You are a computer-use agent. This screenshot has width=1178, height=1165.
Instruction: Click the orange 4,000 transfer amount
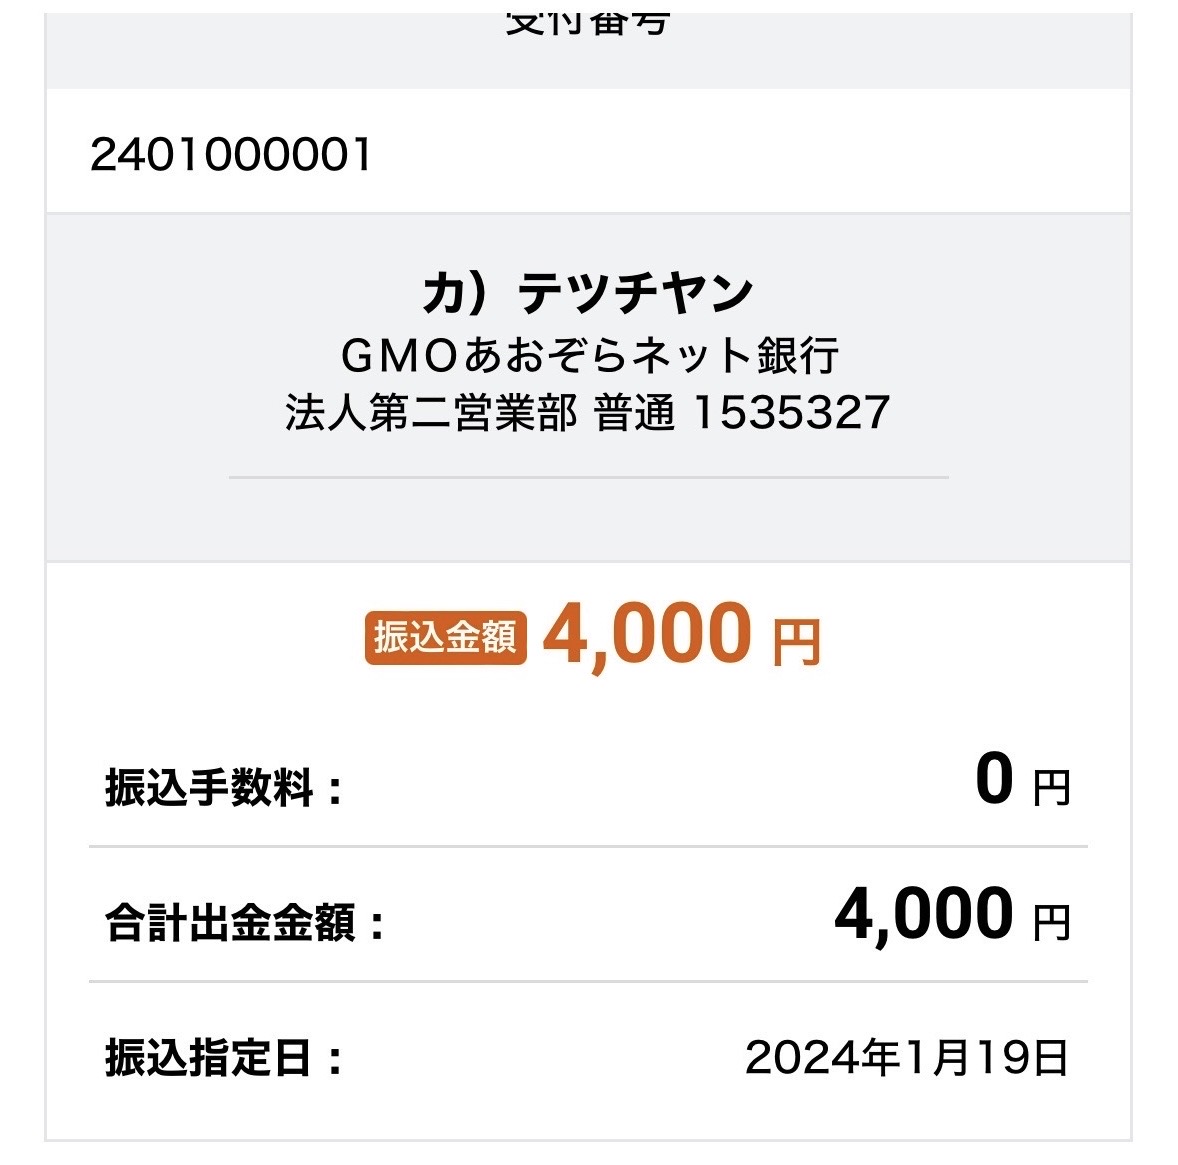tap(648, 634)
